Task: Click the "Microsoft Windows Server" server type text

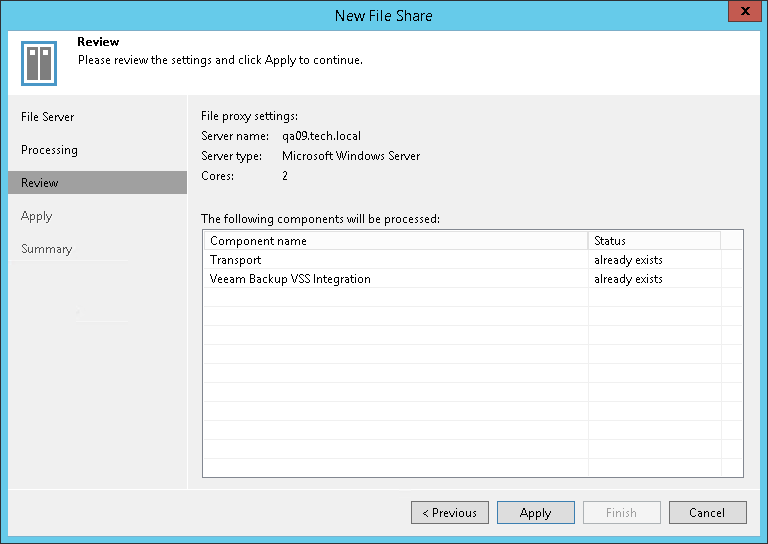Action: [x=351, y=156]
